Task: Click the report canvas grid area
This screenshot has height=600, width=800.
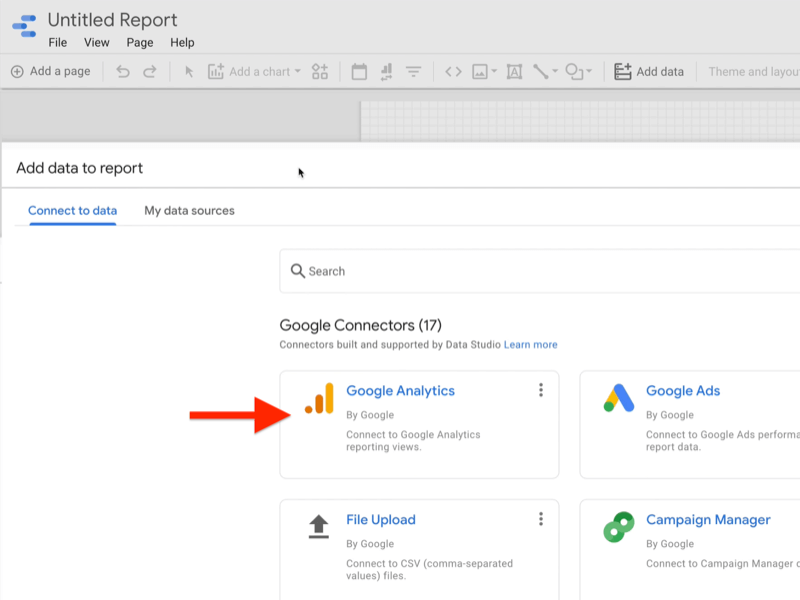Action: pyautogui.click(x=580, y=121)
